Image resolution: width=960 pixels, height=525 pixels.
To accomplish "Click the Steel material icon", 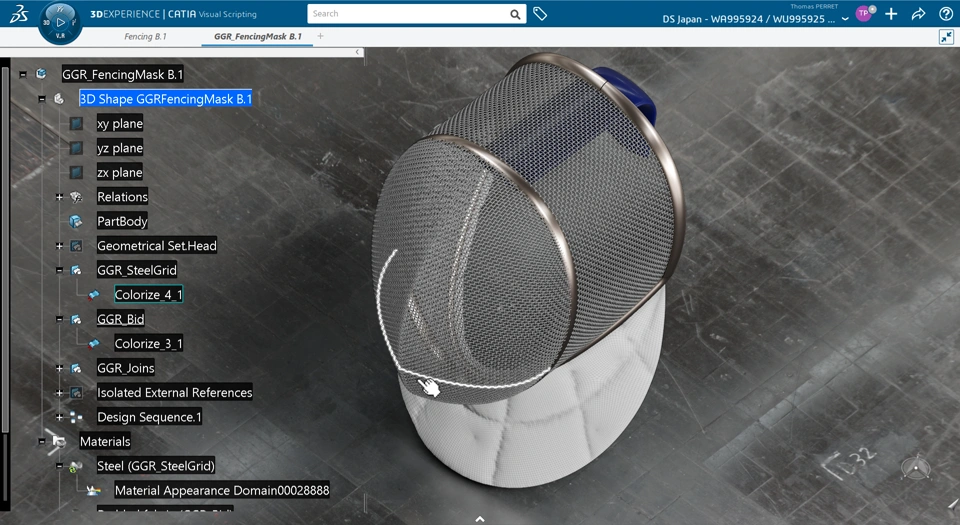I will pos(75,466).
